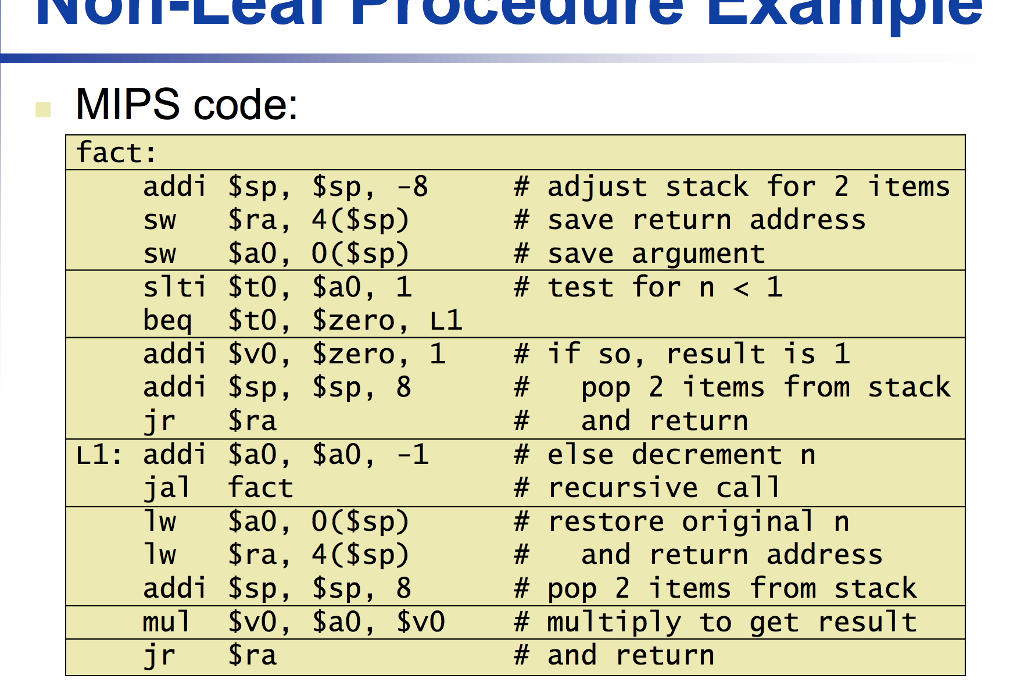Select the "jal fact" instruction

tap(218, 488)
